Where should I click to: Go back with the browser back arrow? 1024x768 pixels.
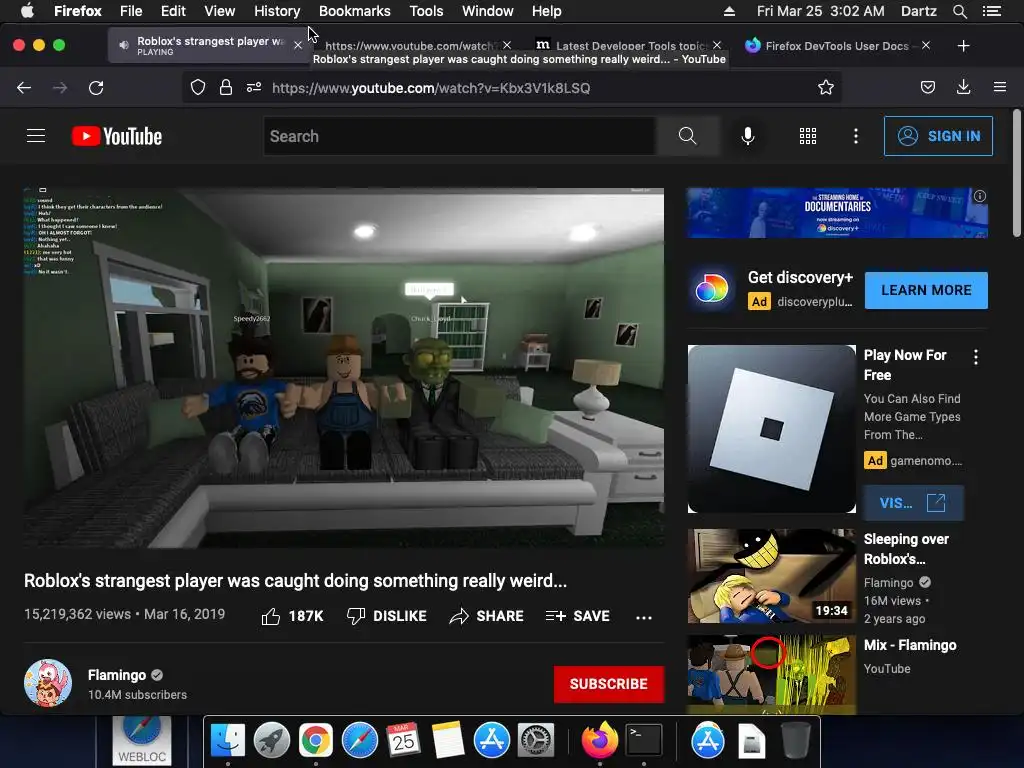[x=24, y=88]
